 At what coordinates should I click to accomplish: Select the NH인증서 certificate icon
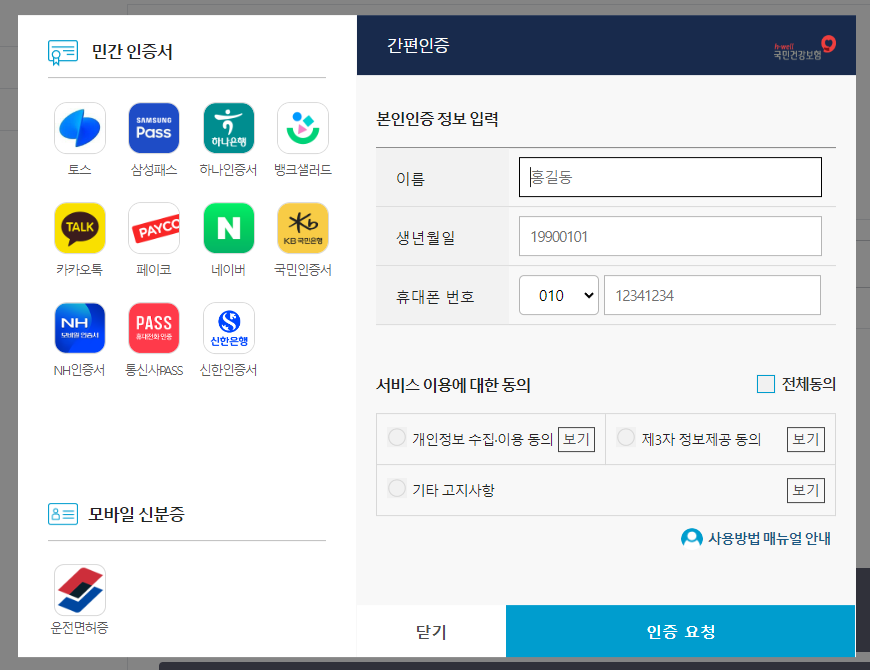click(80, 328)
